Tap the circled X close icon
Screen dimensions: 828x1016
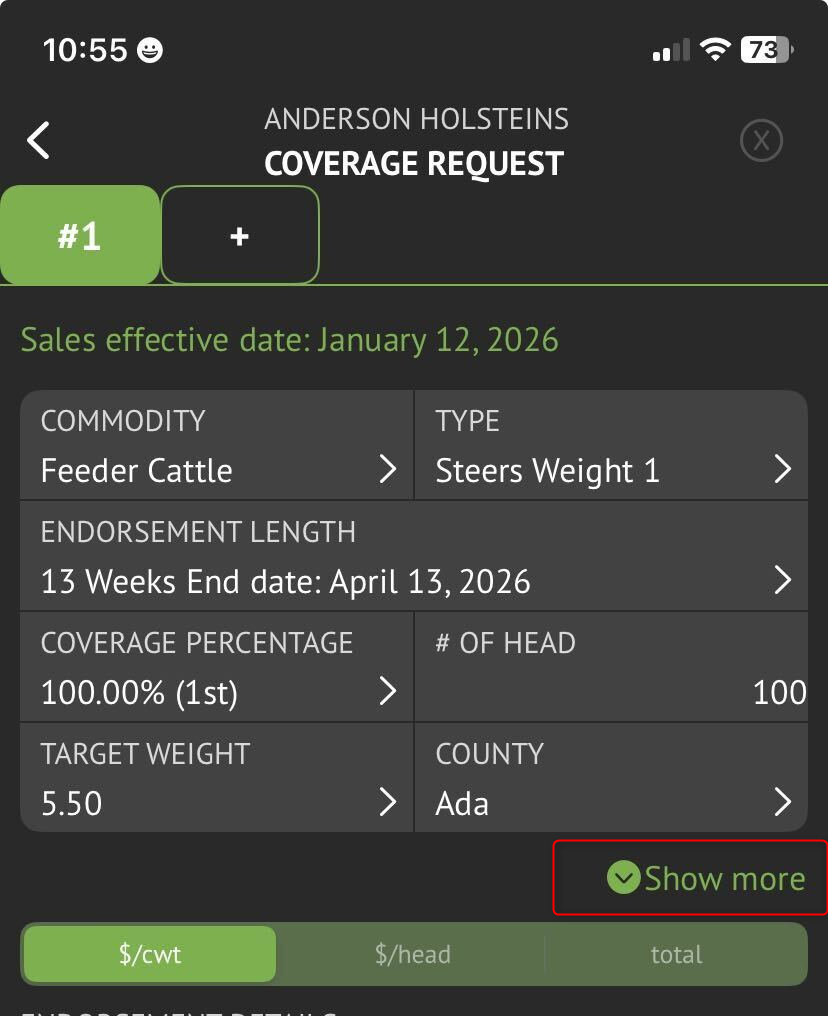(761, 141)
